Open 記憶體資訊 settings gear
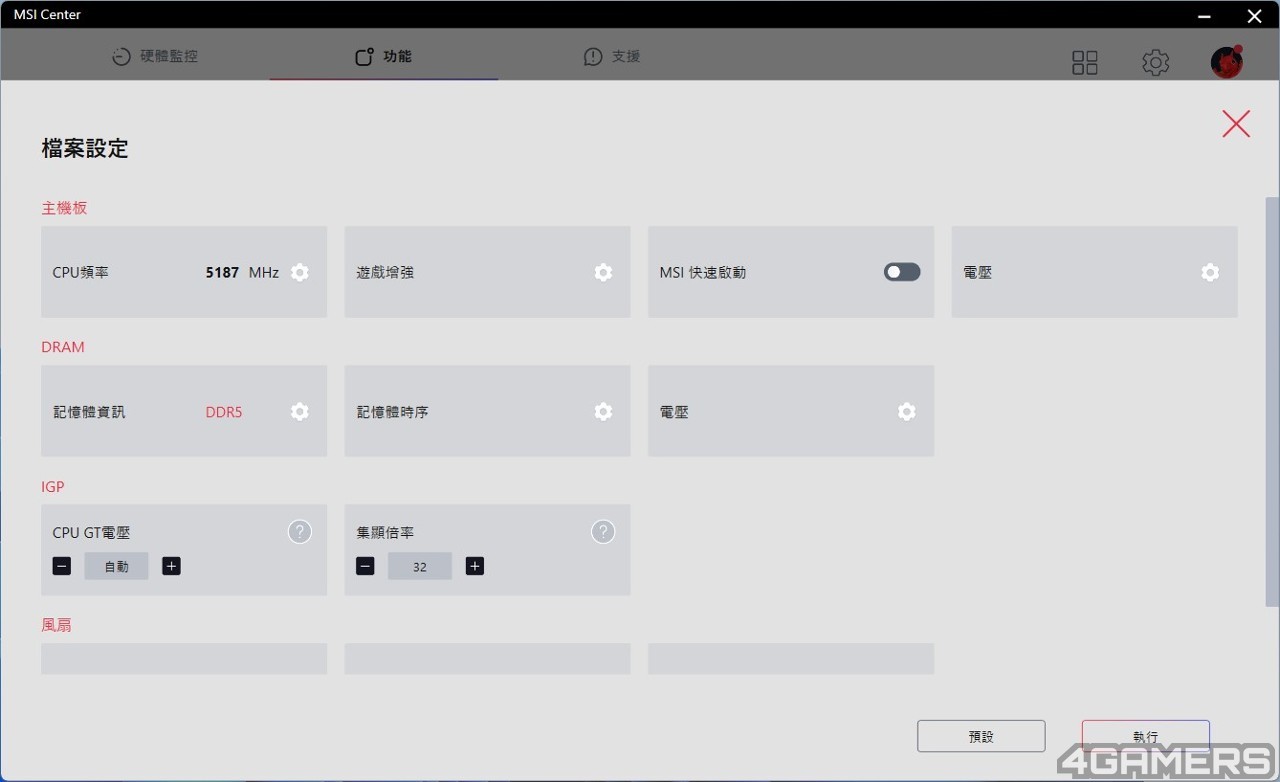Viewport: 1280px width, 782px height. pos(300,411)
